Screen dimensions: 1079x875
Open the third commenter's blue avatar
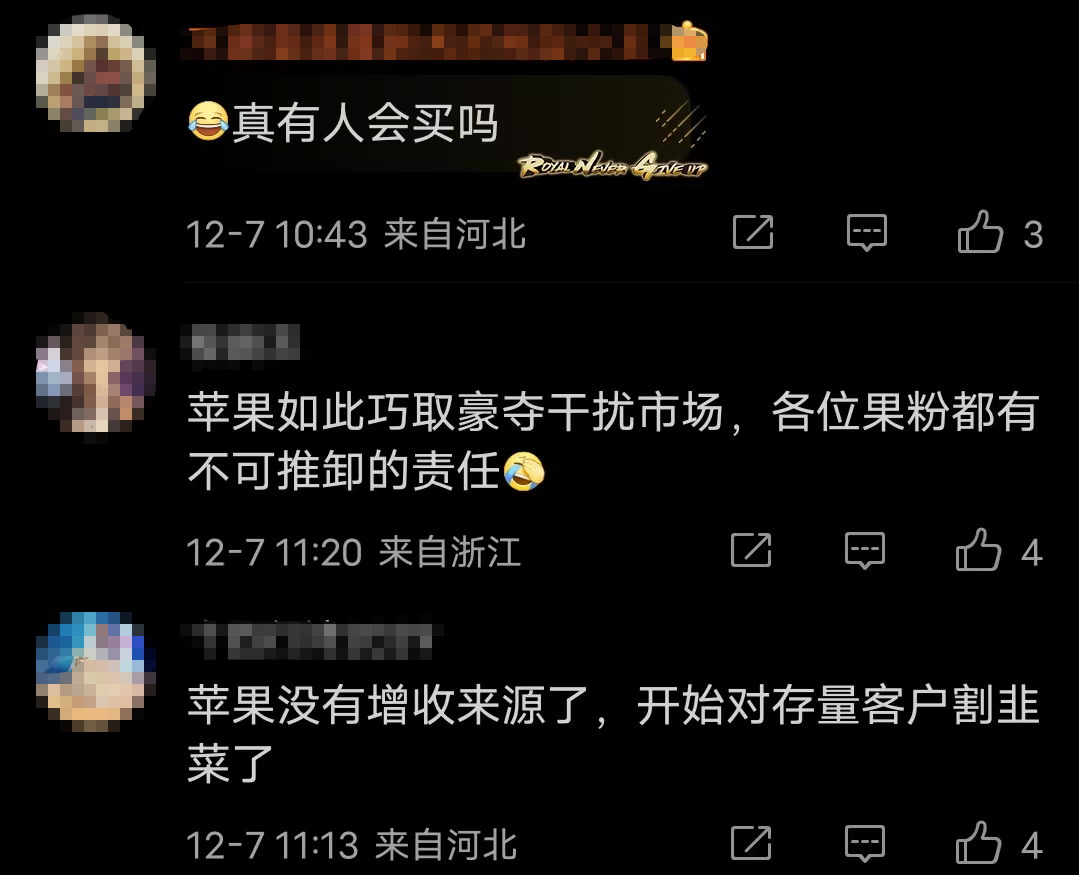pyautogui.click(x=96, y=671)
